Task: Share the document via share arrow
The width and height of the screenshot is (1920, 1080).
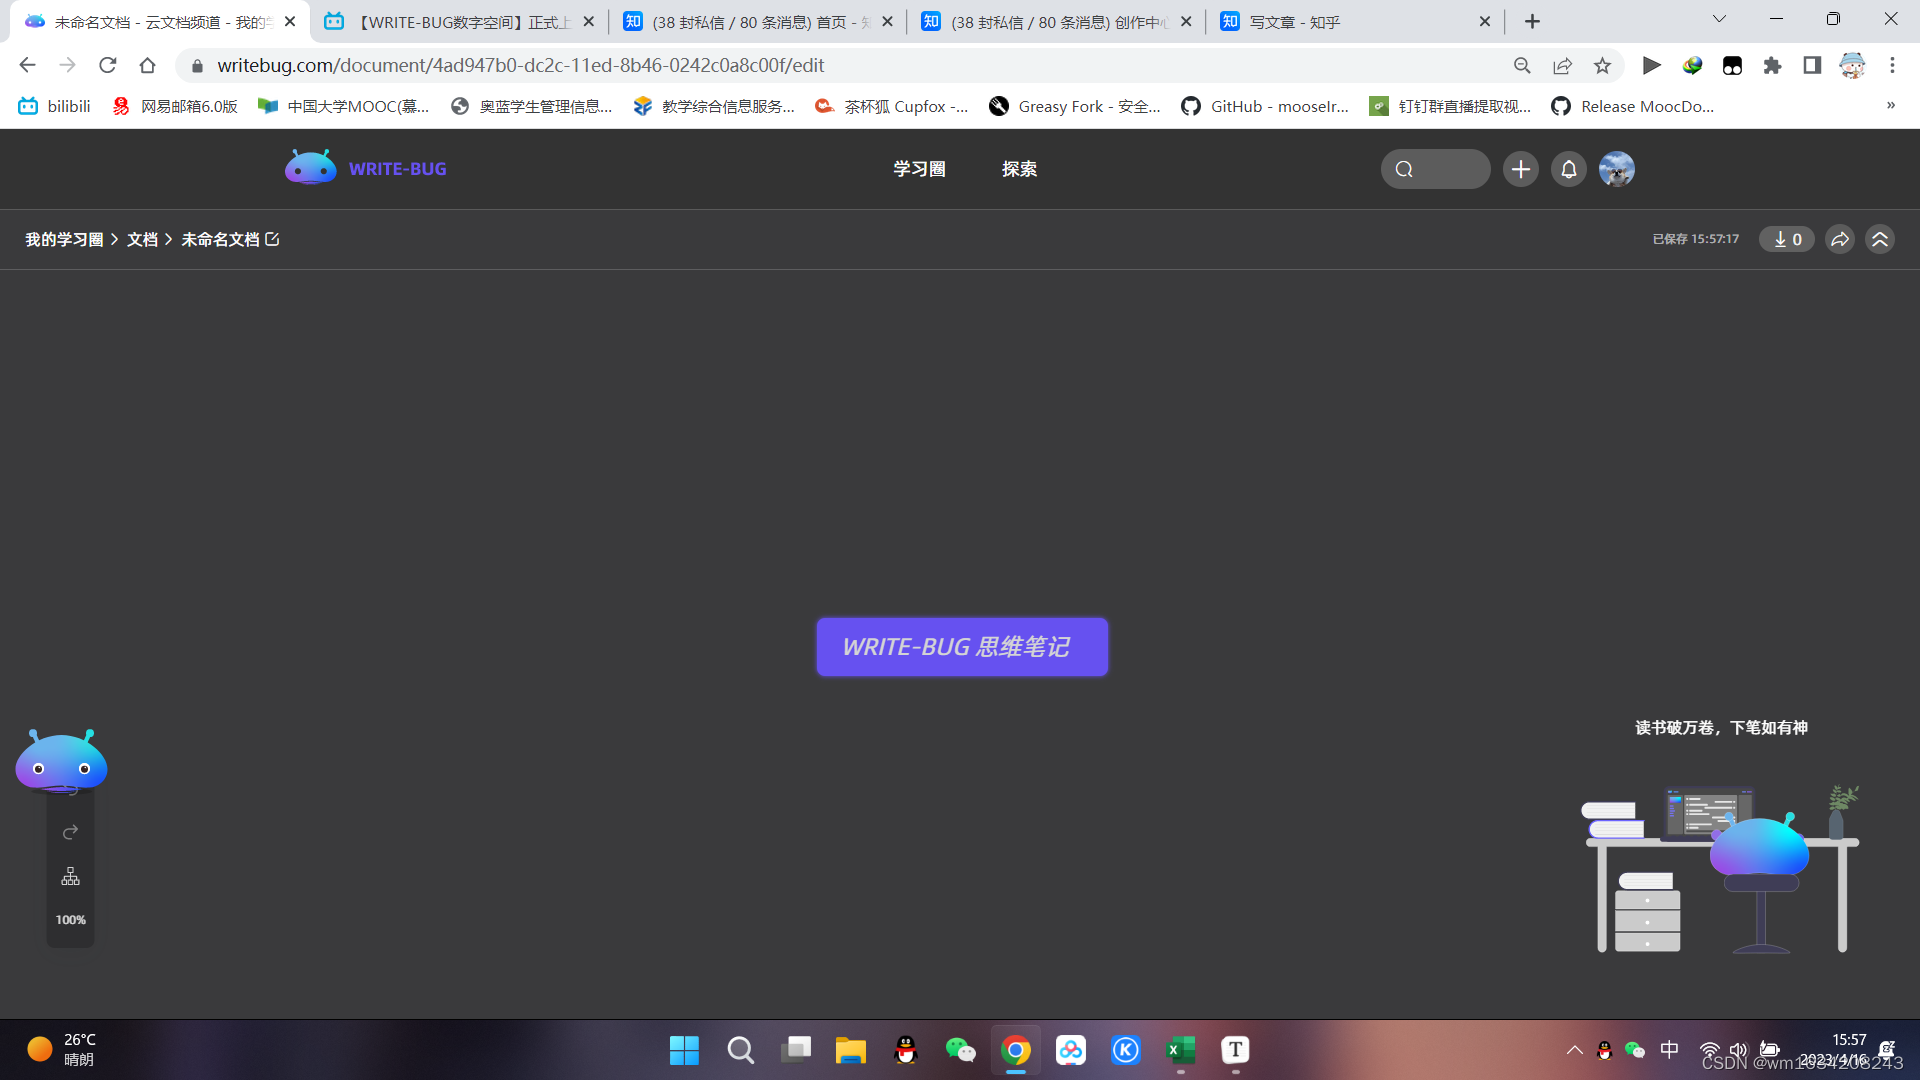Action: [1839, 239]
